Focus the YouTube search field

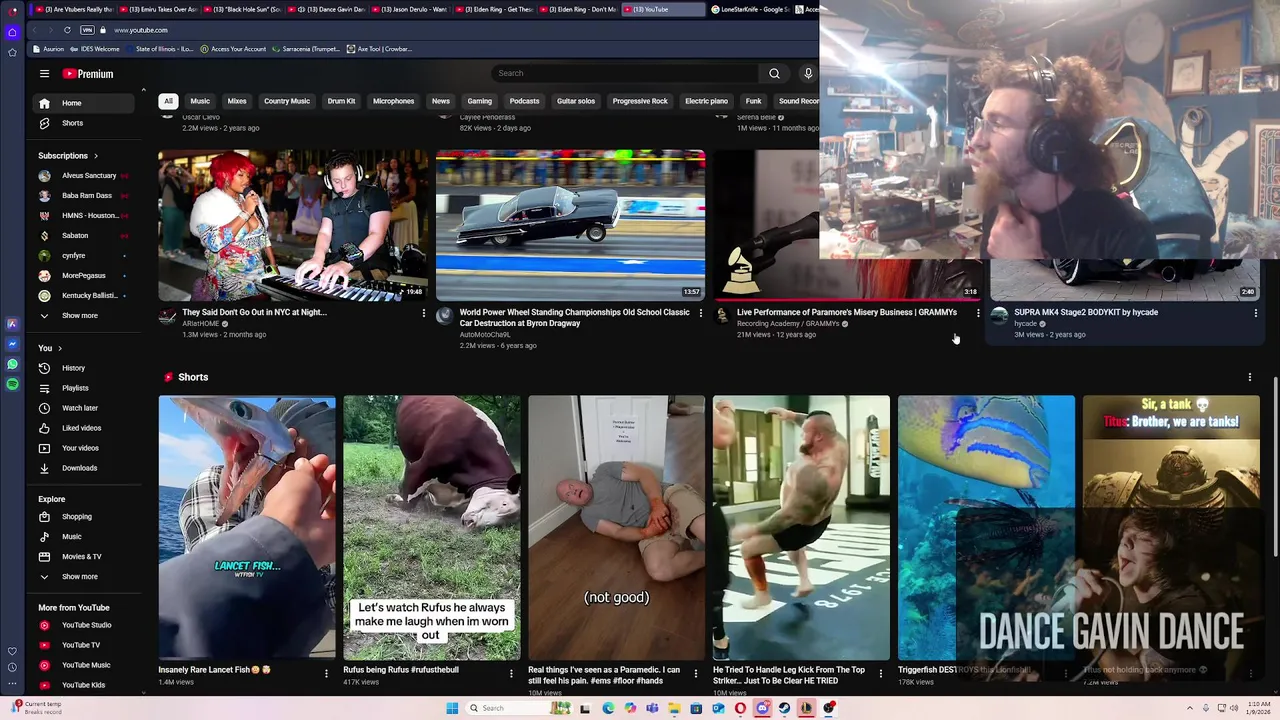[x=625, y=73]
